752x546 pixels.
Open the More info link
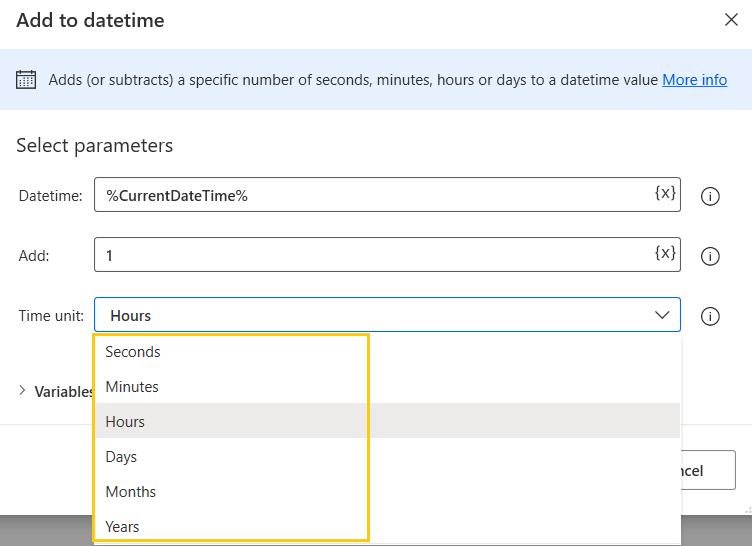(694, 80)
